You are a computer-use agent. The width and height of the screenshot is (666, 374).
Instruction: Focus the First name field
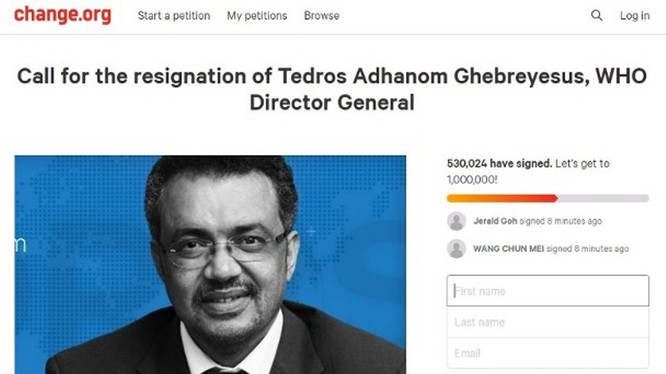(x=548, y=291)
